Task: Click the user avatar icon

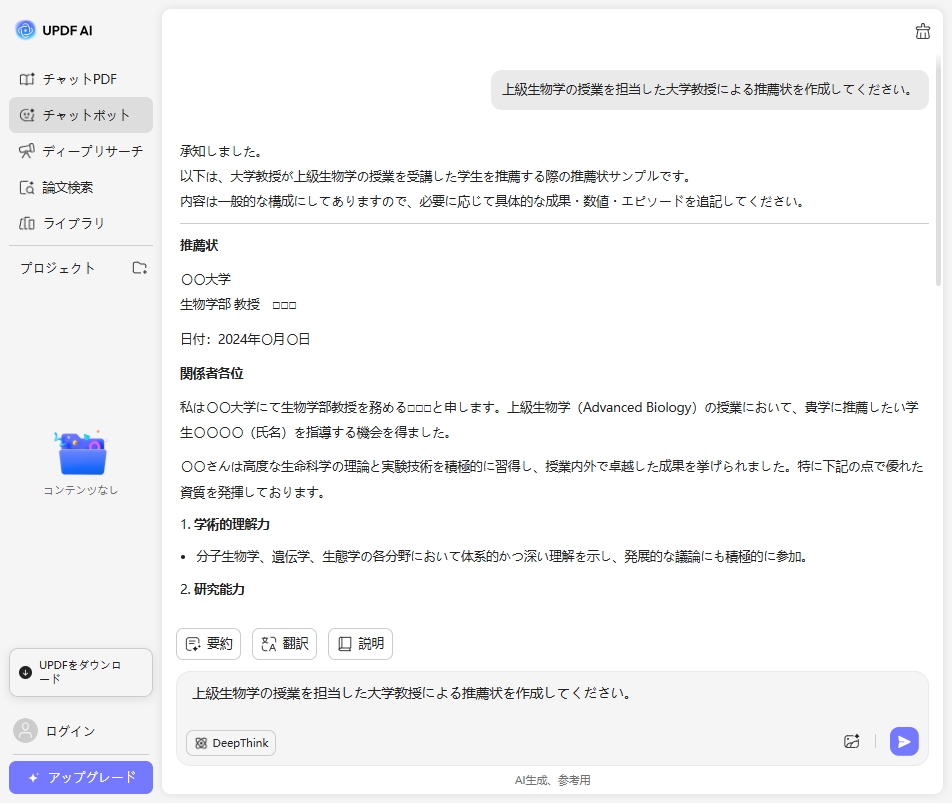Action: 26,731
